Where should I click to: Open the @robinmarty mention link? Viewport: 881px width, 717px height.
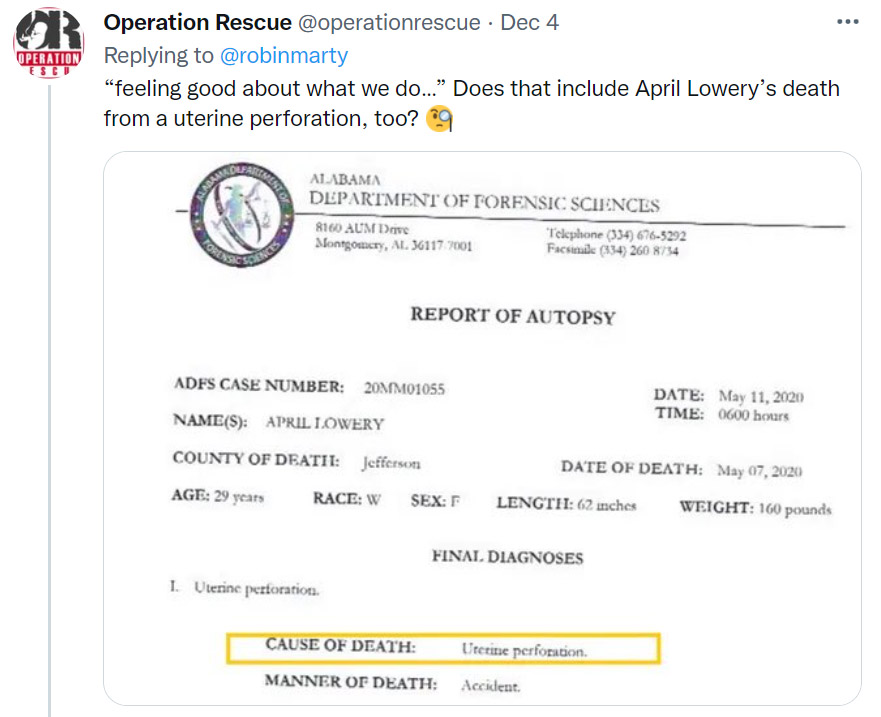click(x=284, y=55)
